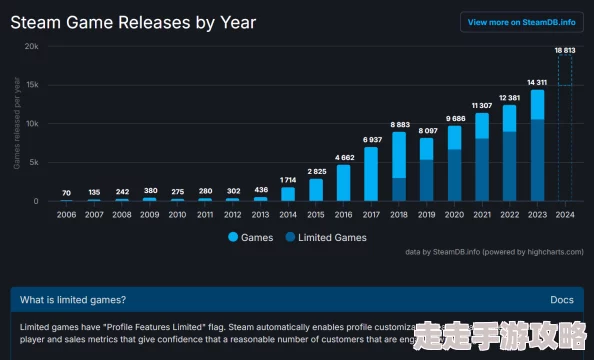Open the Docs link
The image size is (594, 360).
click(x=562, y=300)
